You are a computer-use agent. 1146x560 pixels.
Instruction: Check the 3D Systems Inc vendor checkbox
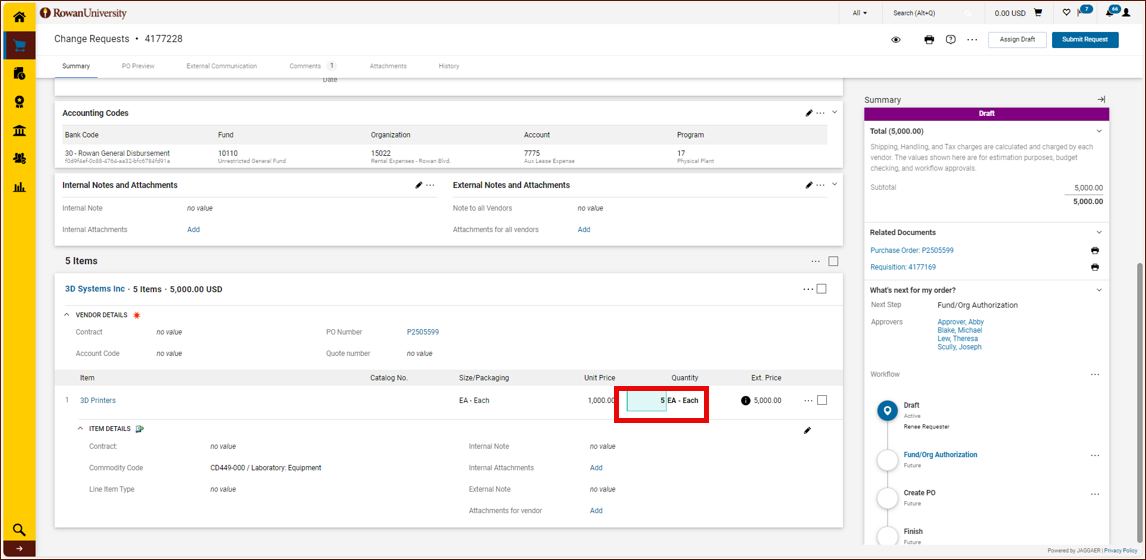coord(821,289)
